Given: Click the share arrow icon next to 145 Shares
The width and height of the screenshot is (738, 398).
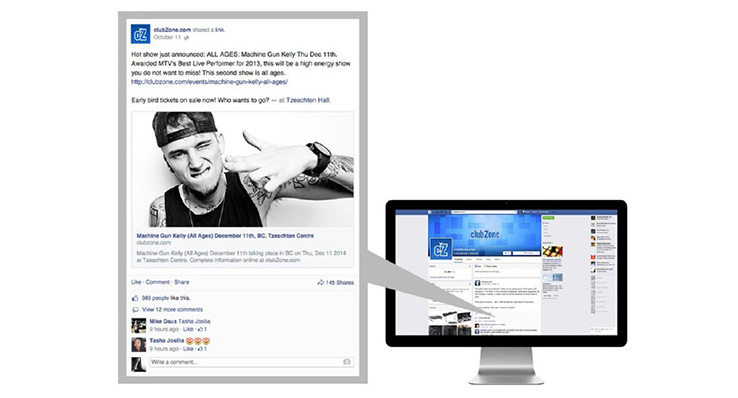Looking at the screenshot, I should pyautogui.click(x=321, y=283).
